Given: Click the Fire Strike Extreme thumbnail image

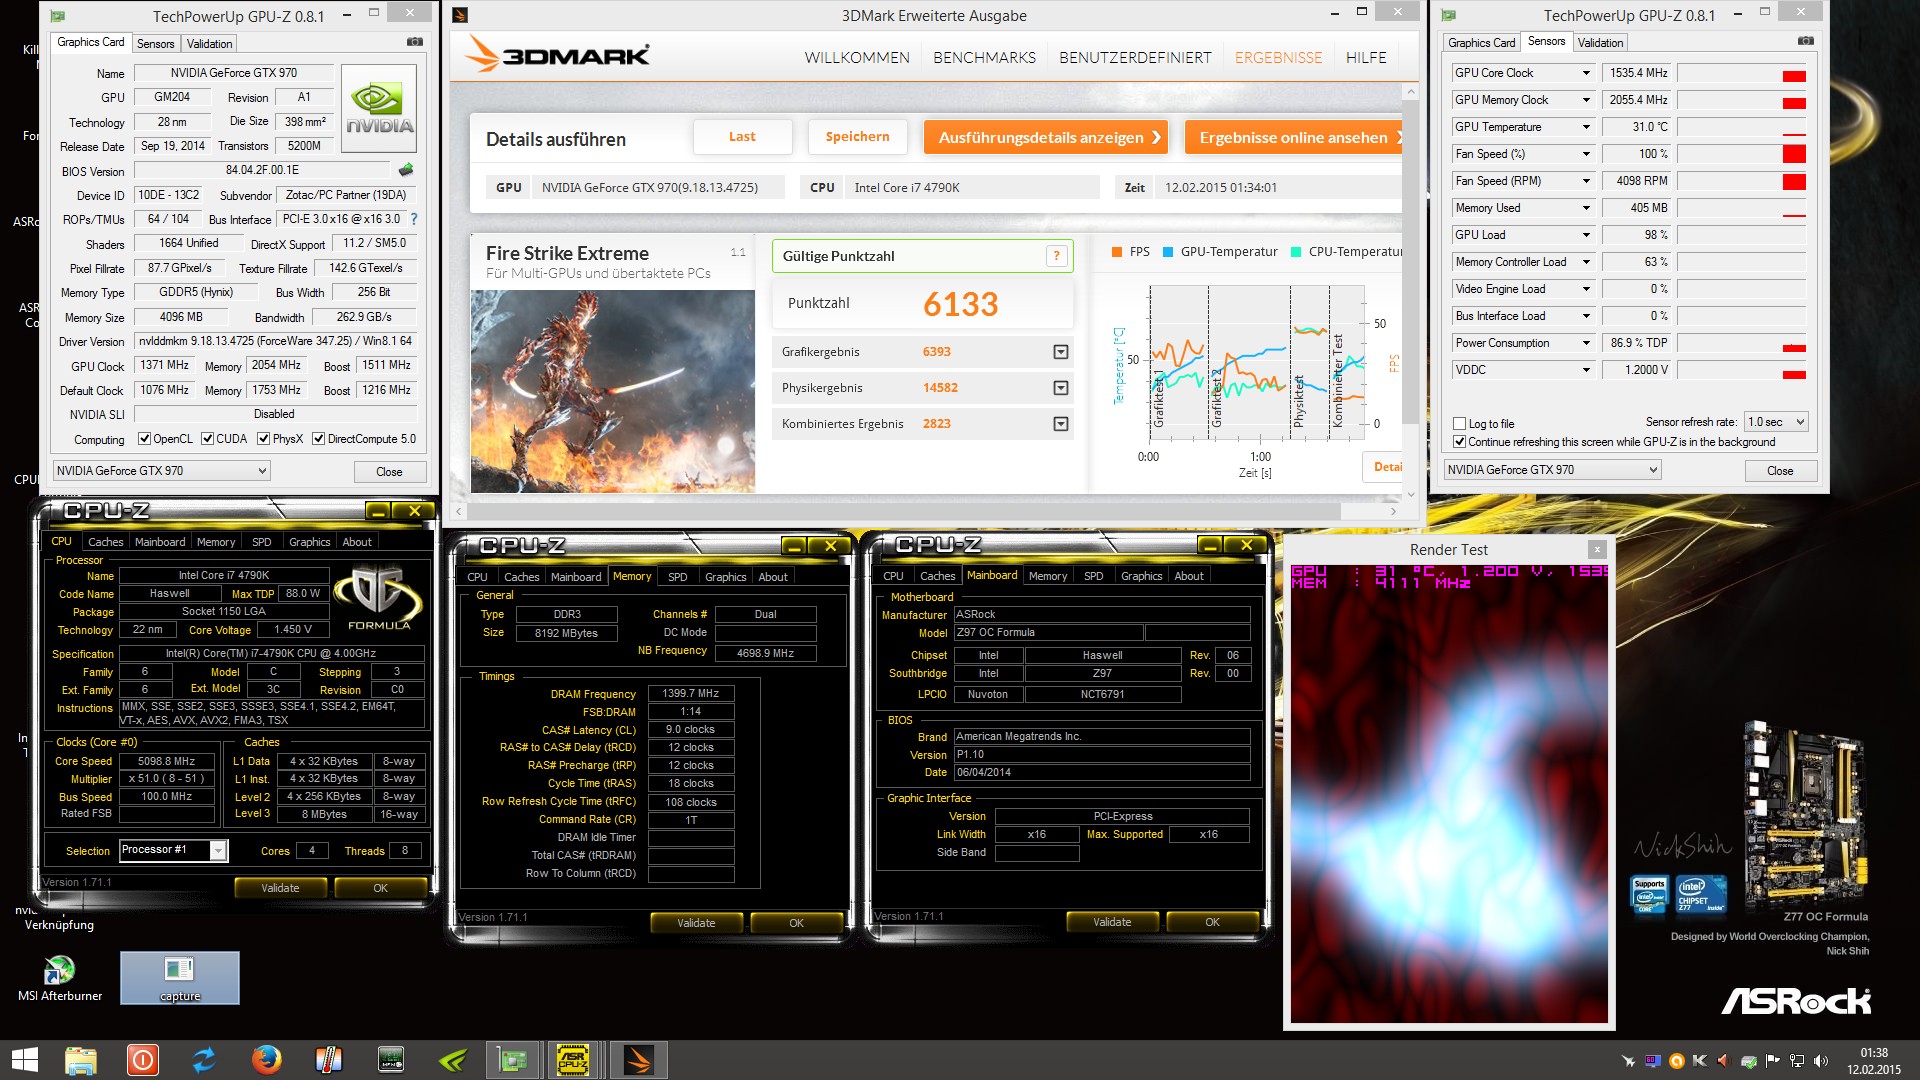Looking at the screenshot, I should [x=613, y=391].
